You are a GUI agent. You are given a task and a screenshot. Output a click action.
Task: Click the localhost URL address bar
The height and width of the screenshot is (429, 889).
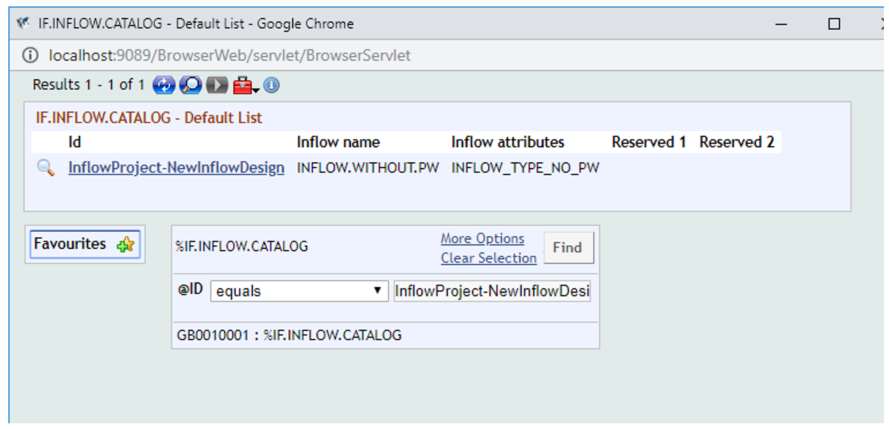230,56
